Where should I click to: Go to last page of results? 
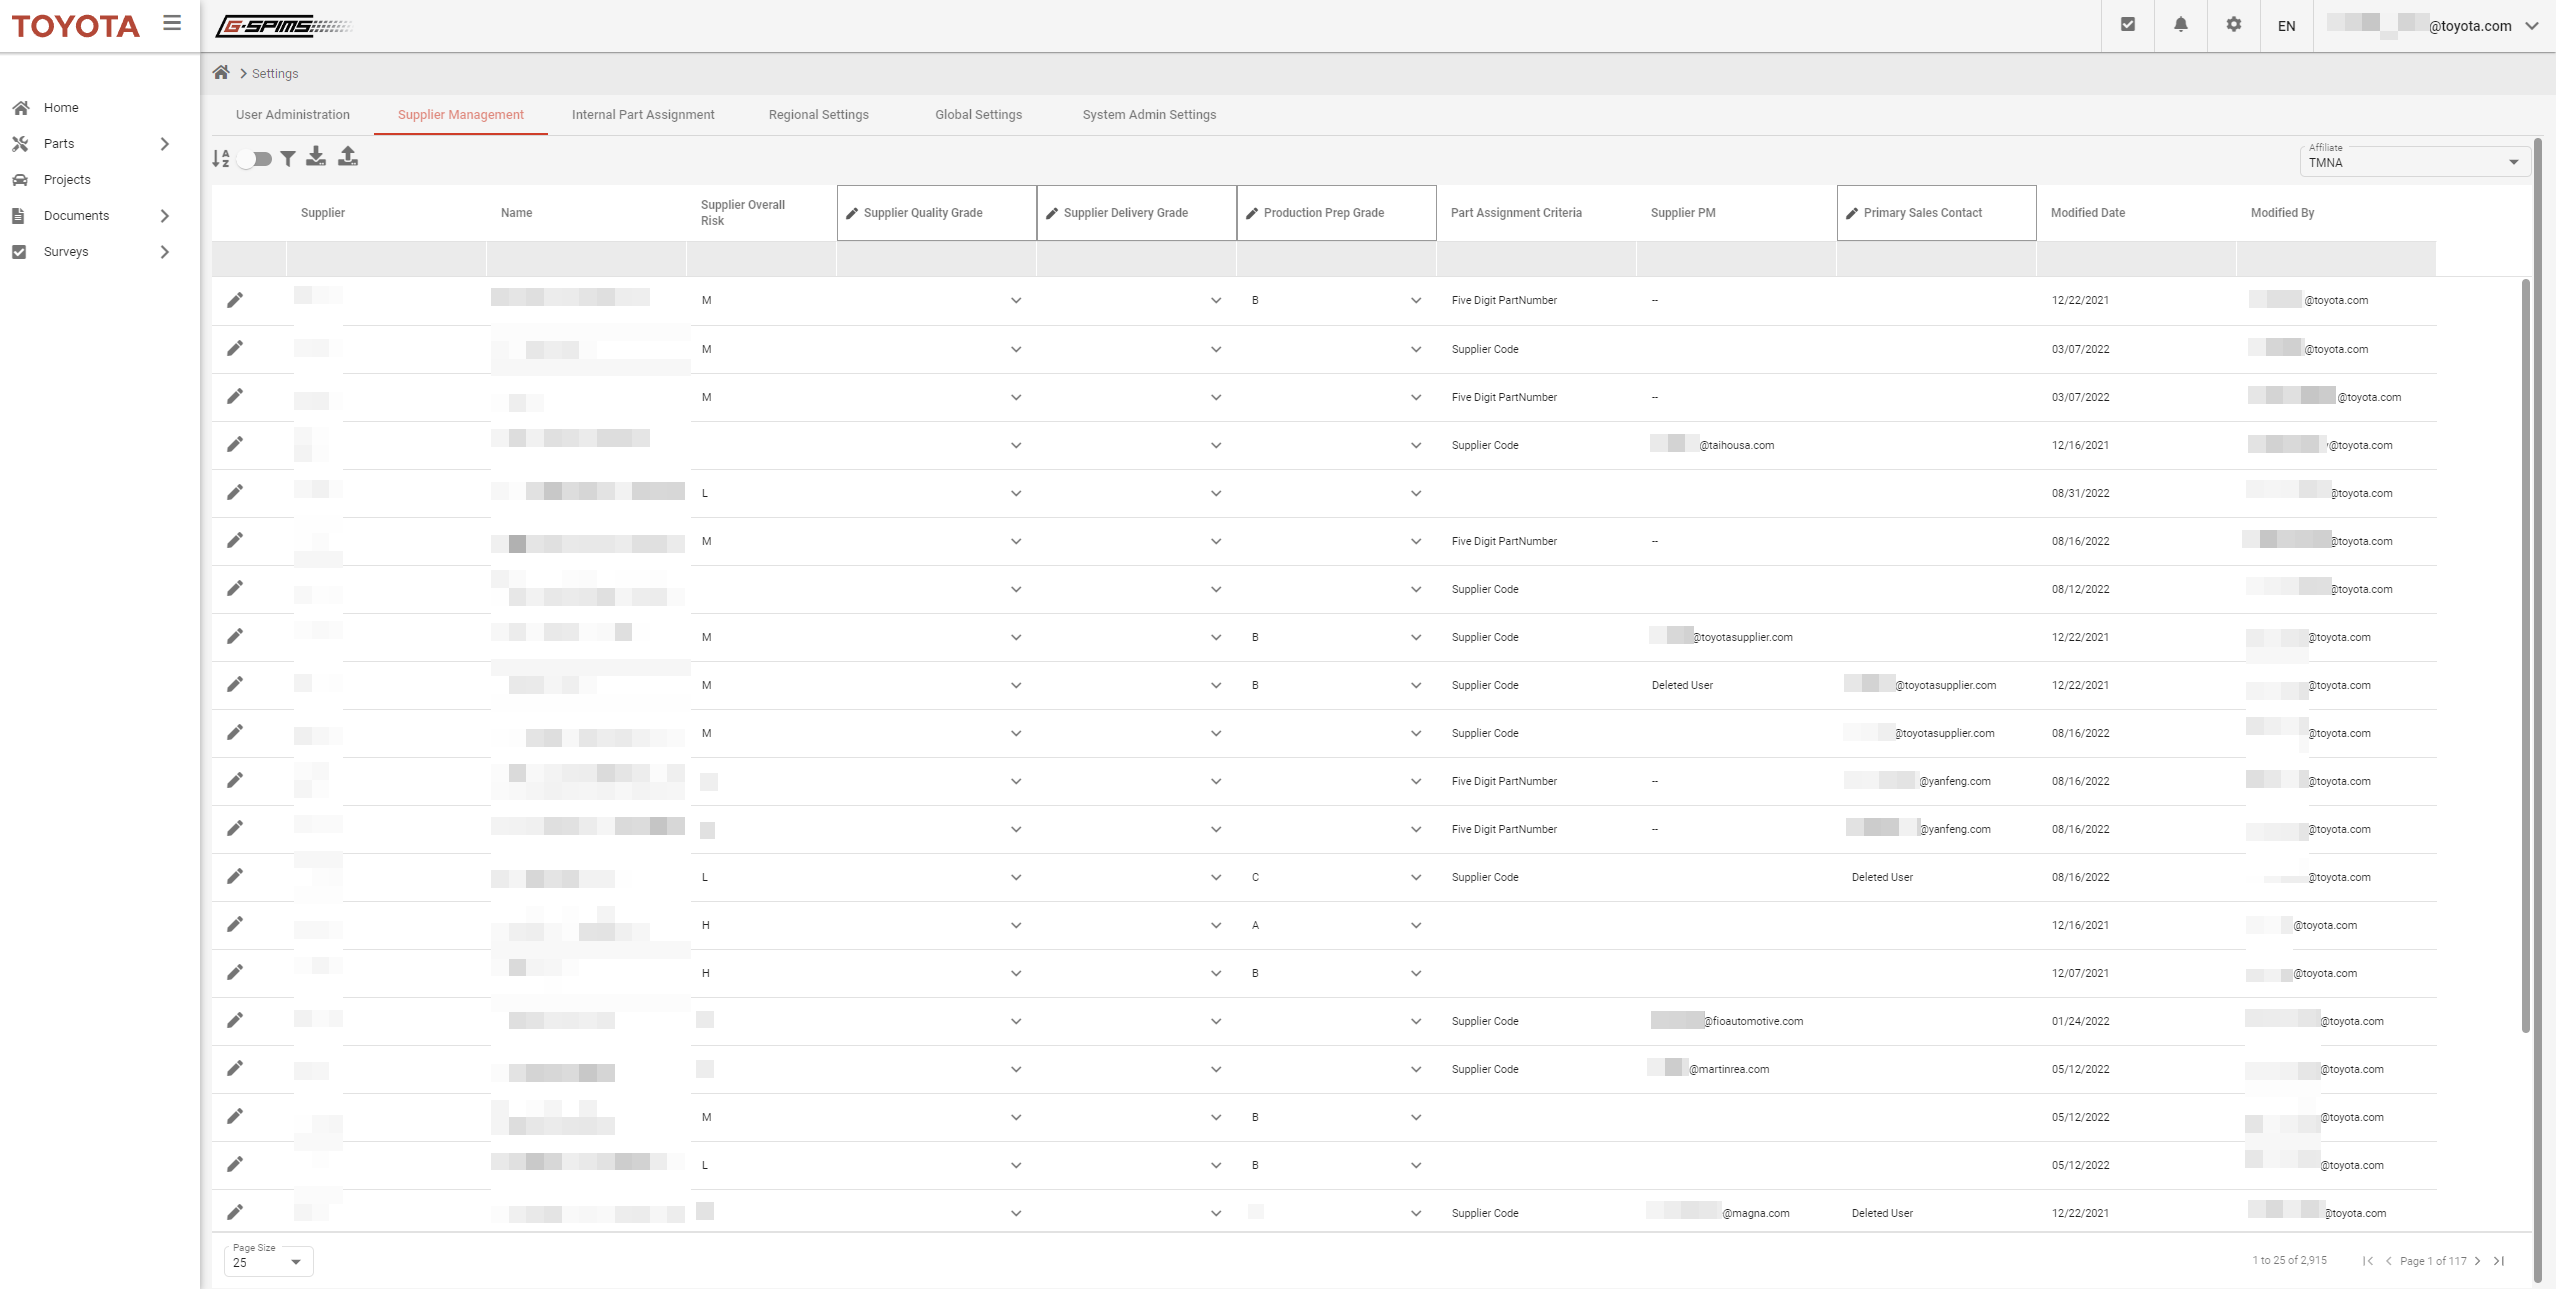tap(2499, 1261)
